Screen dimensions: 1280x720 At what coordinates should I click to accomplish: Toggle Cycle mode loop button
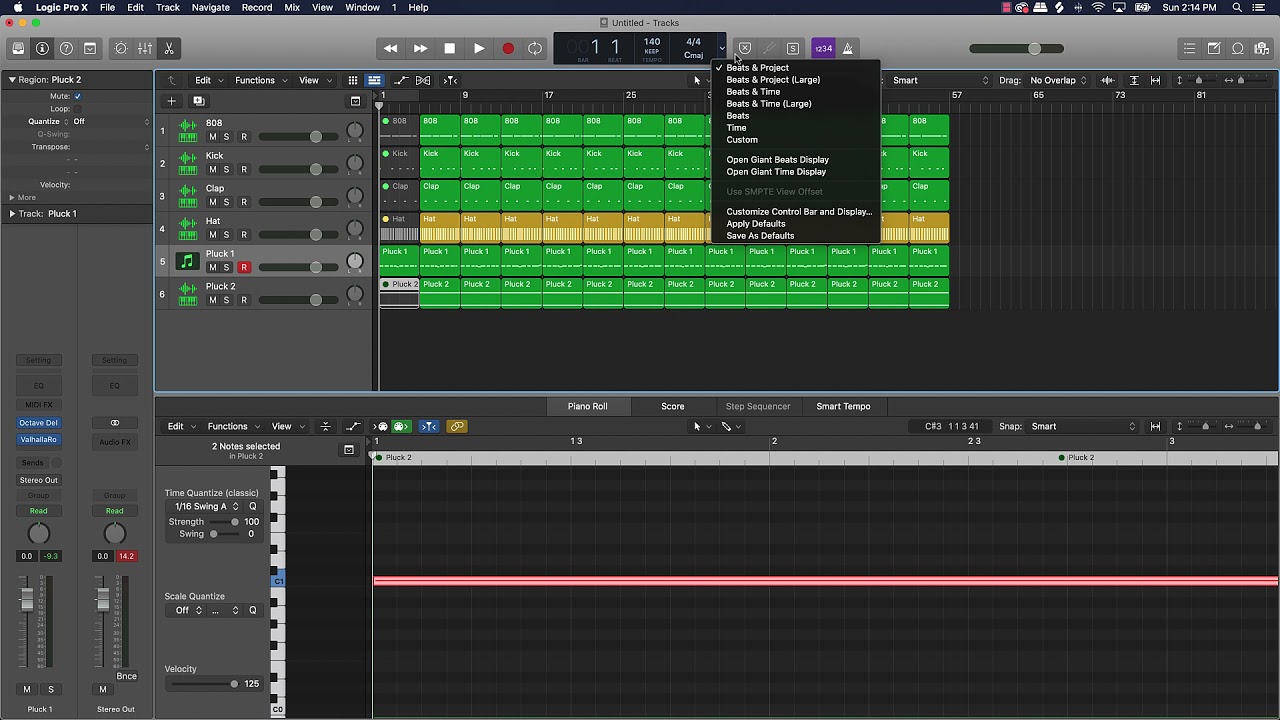pos(536,48)
